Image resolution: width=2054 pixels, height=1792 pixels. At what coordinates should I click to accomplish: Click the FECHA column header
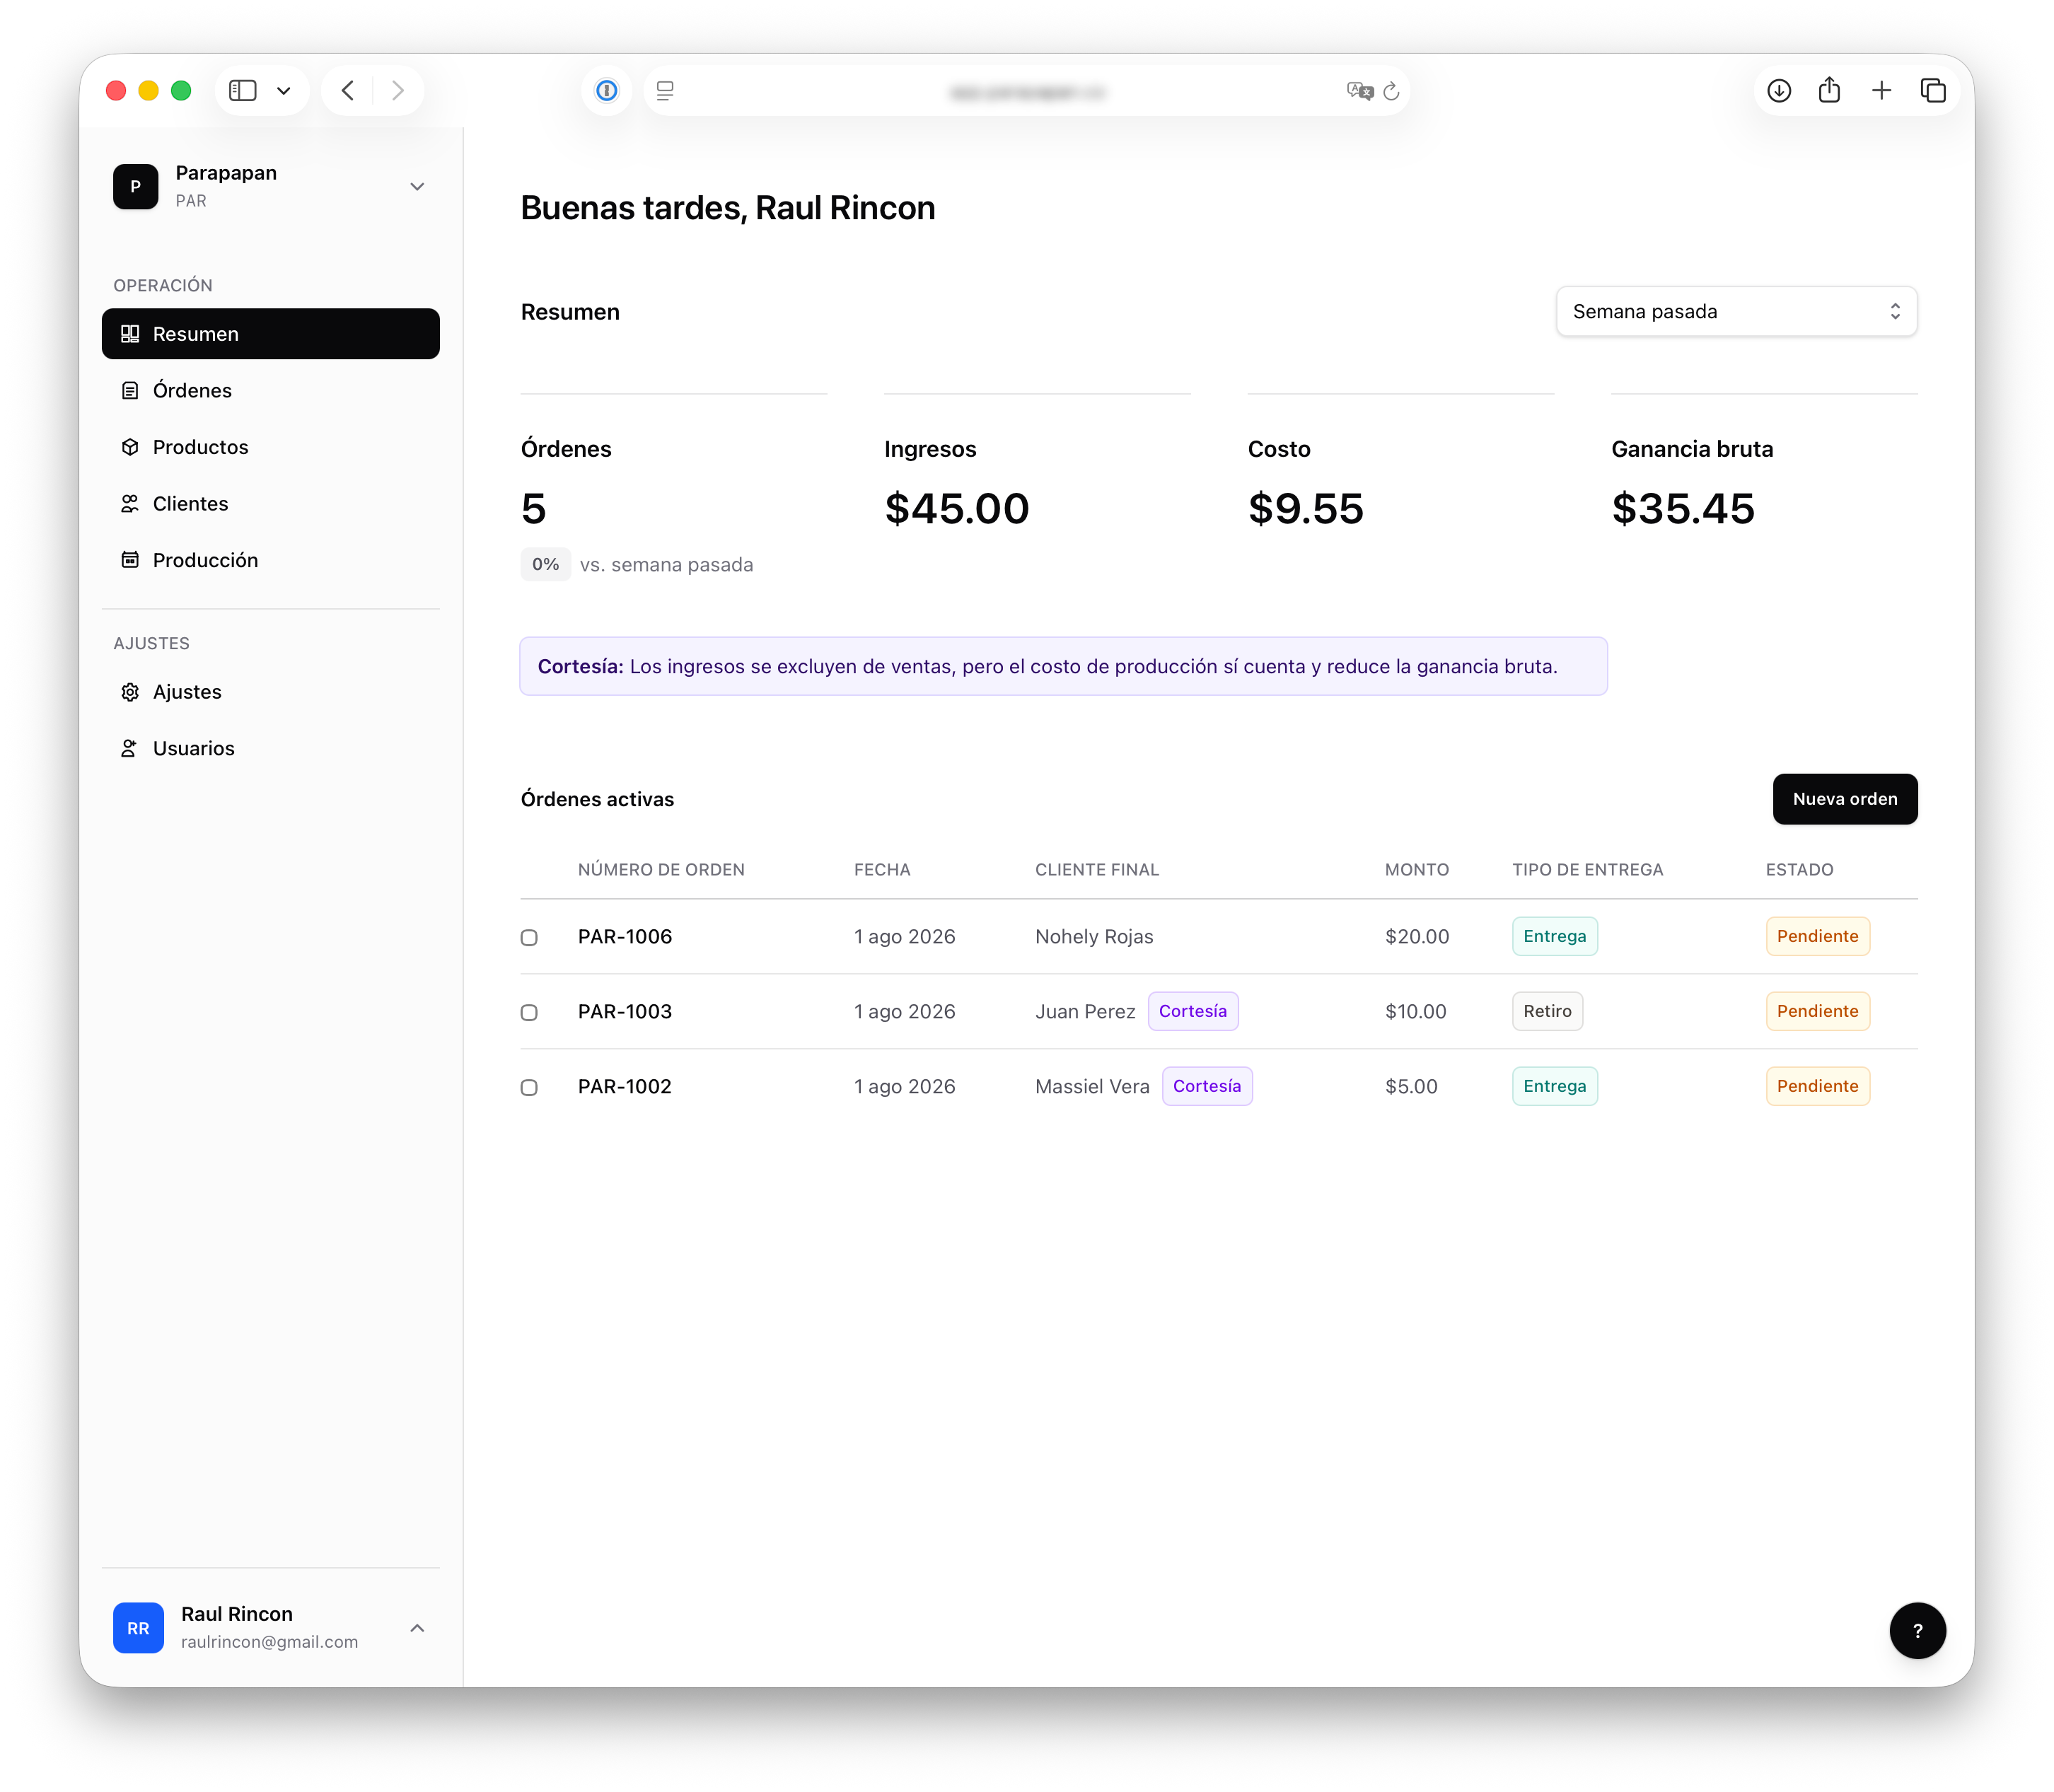click(x=882, y=870)
